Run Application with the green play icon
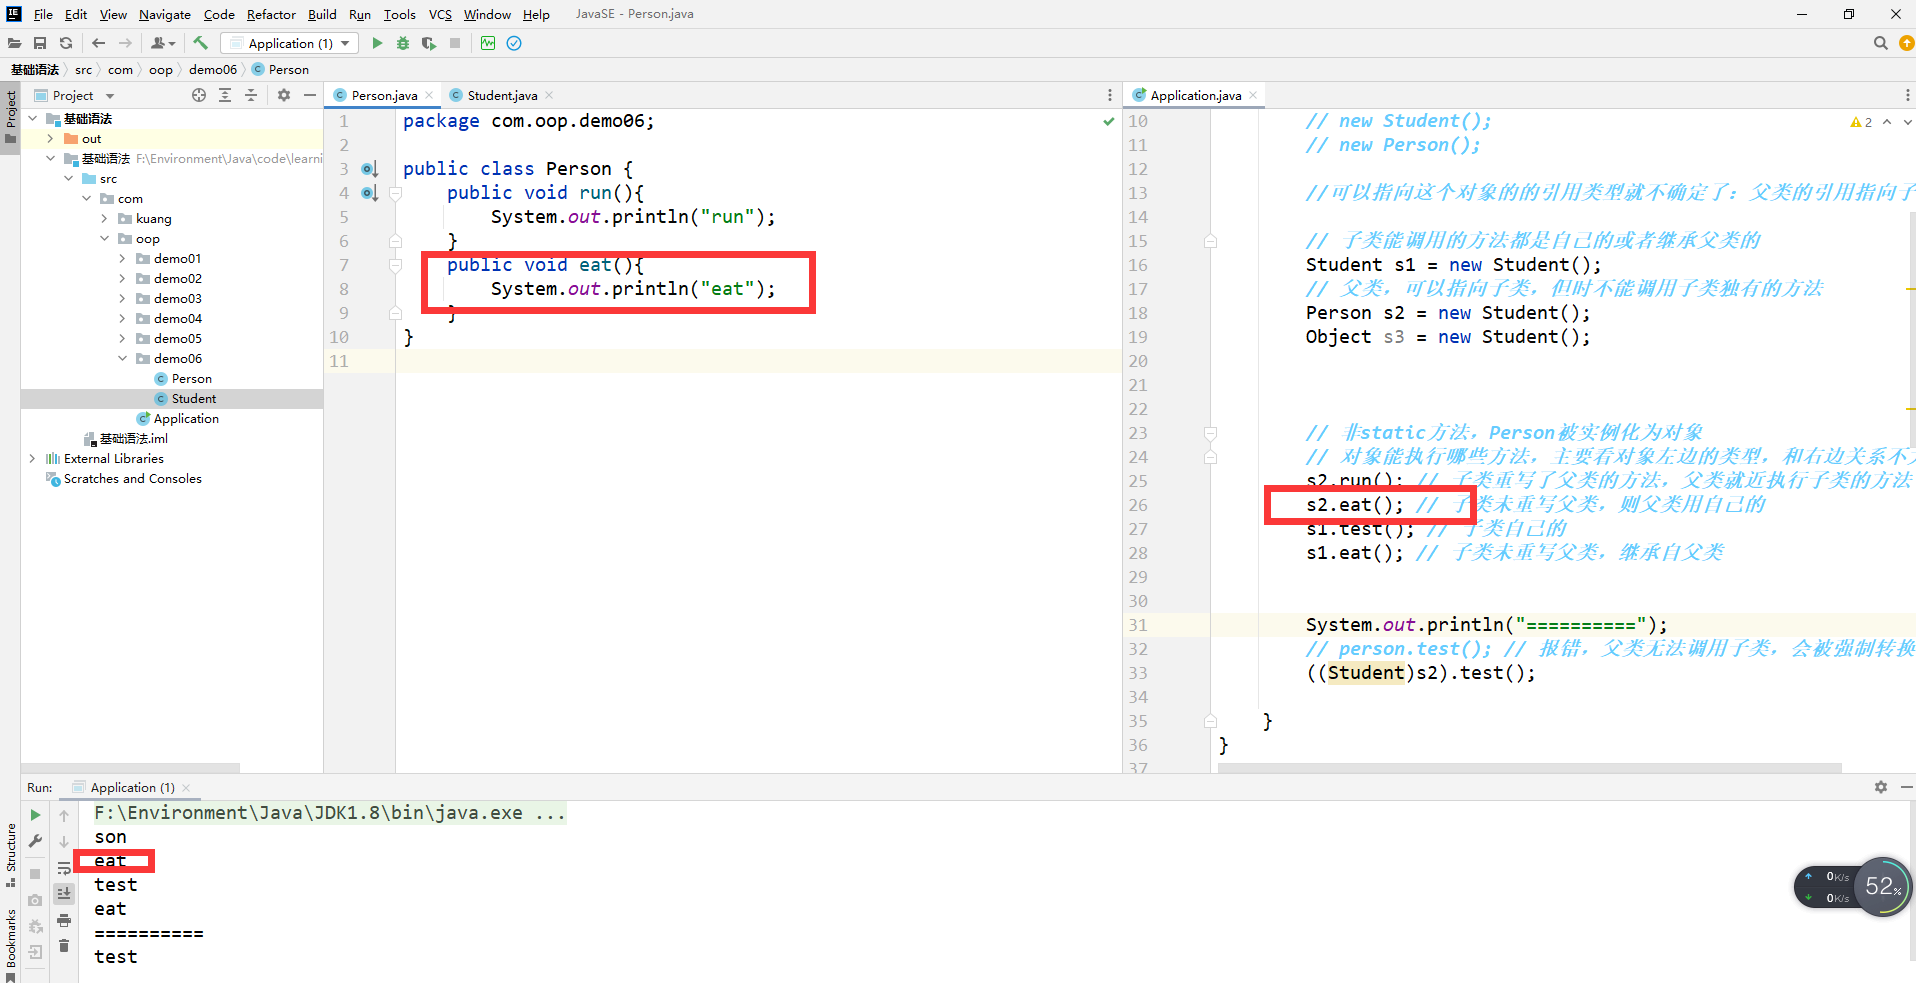The width and height of the screenshot is (1916, 983). (x=377, y=43)
